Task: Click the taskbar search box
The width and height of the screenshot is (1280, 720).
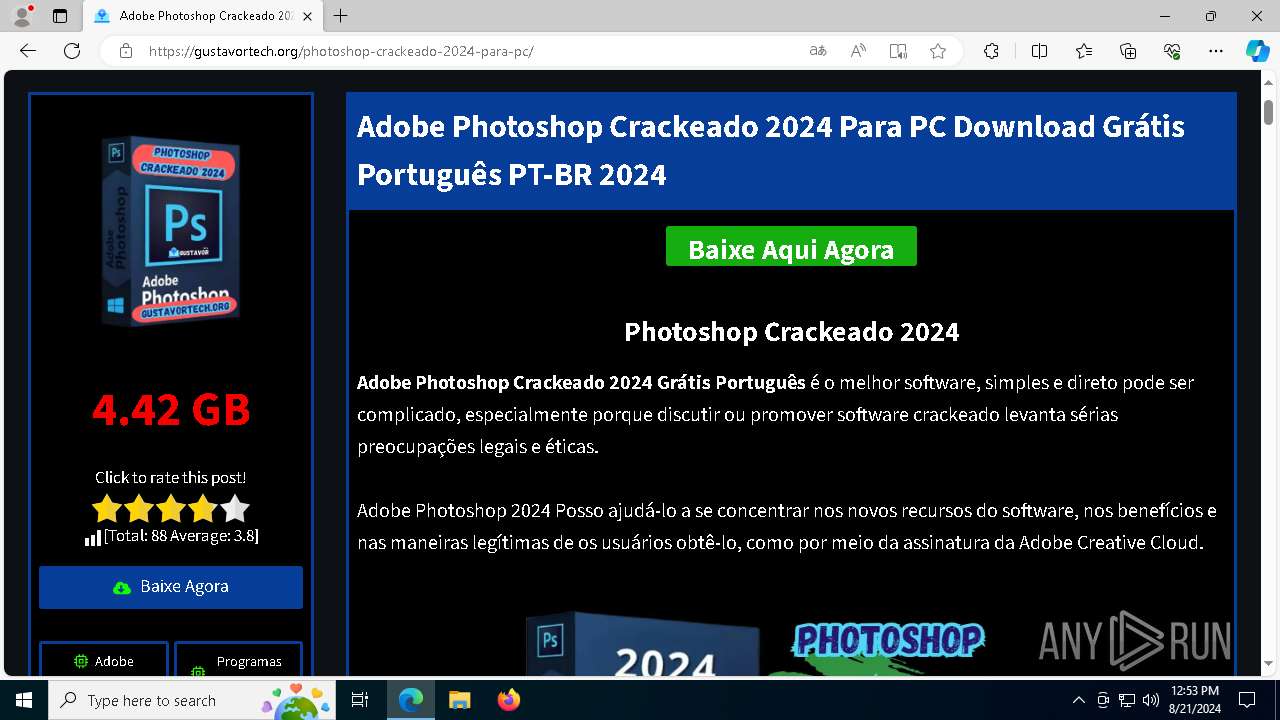Action: (x=192, y=700)
